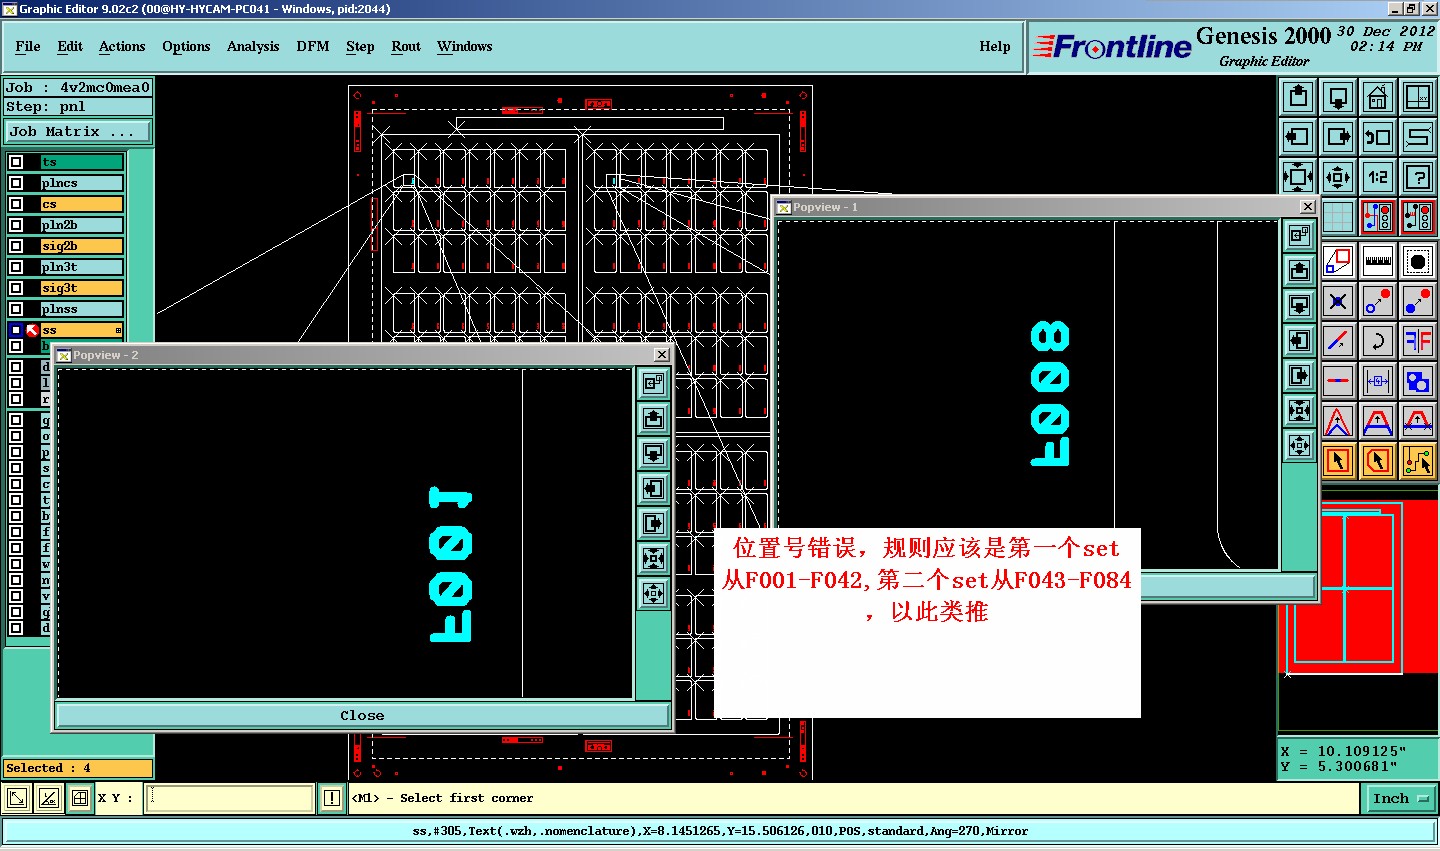Screen dimensions: 1440x851
Task: Click the Selected : 4 status label
Action: pos(78,768)
